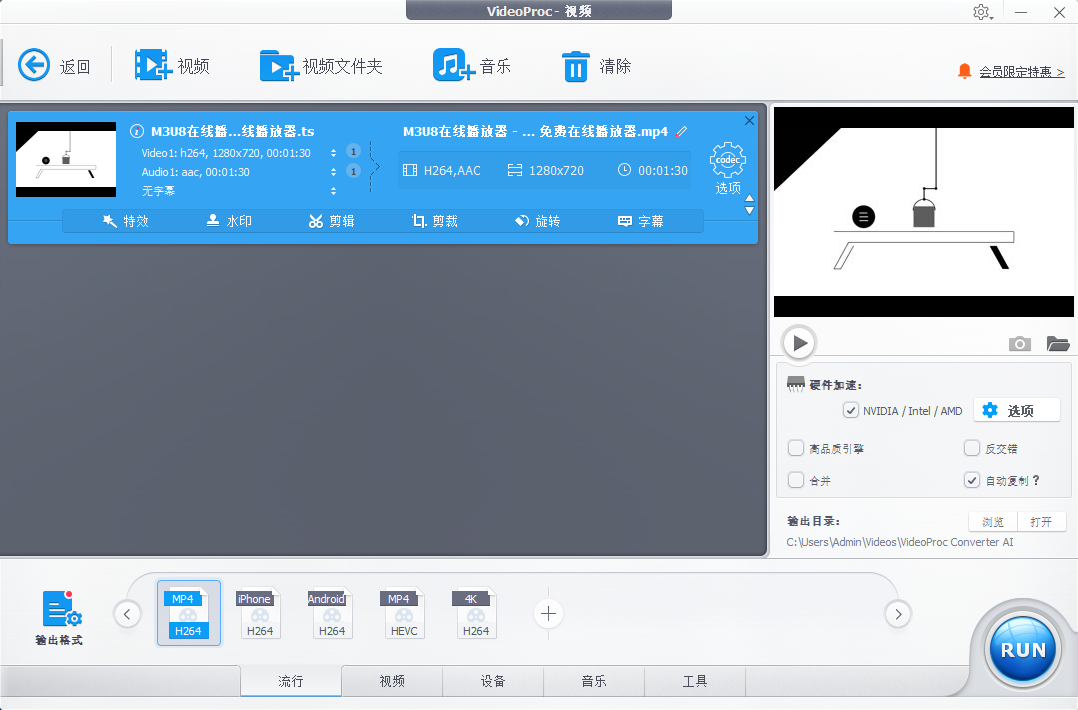The width and height of the screenshot is (1078, 710).
Task: Open 剪辑 cut tool
Action: [x=331, y=221]
